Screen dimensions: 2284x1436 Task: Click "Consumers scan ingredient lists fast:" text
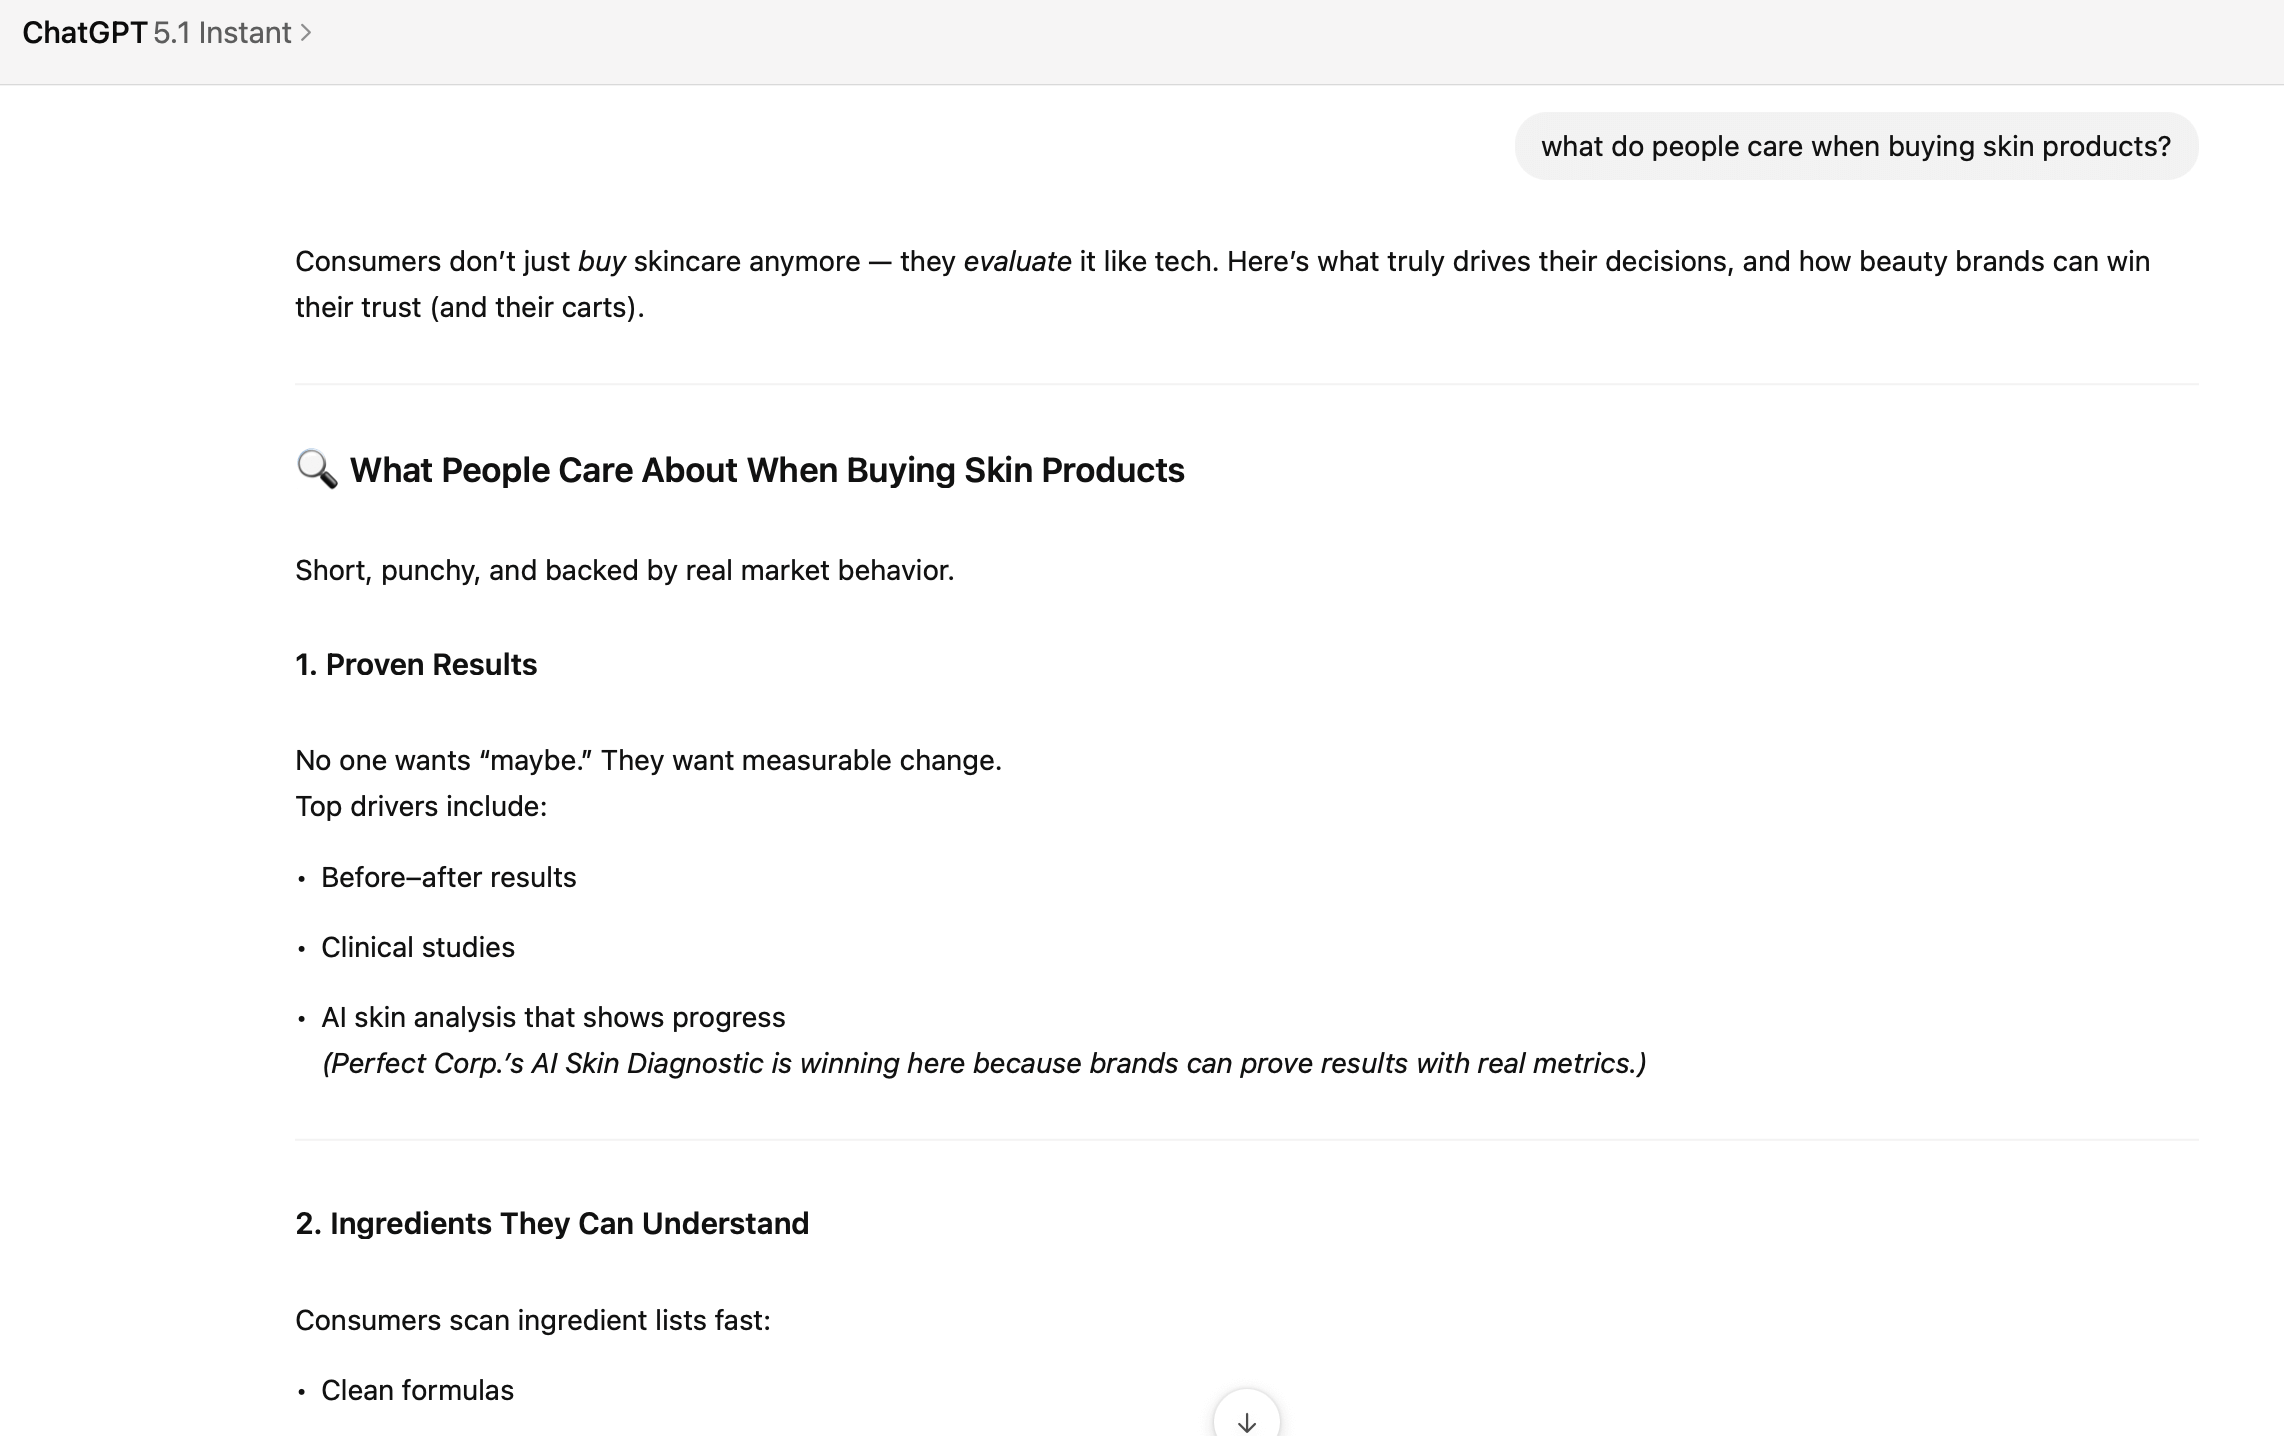pos(532,1320)
